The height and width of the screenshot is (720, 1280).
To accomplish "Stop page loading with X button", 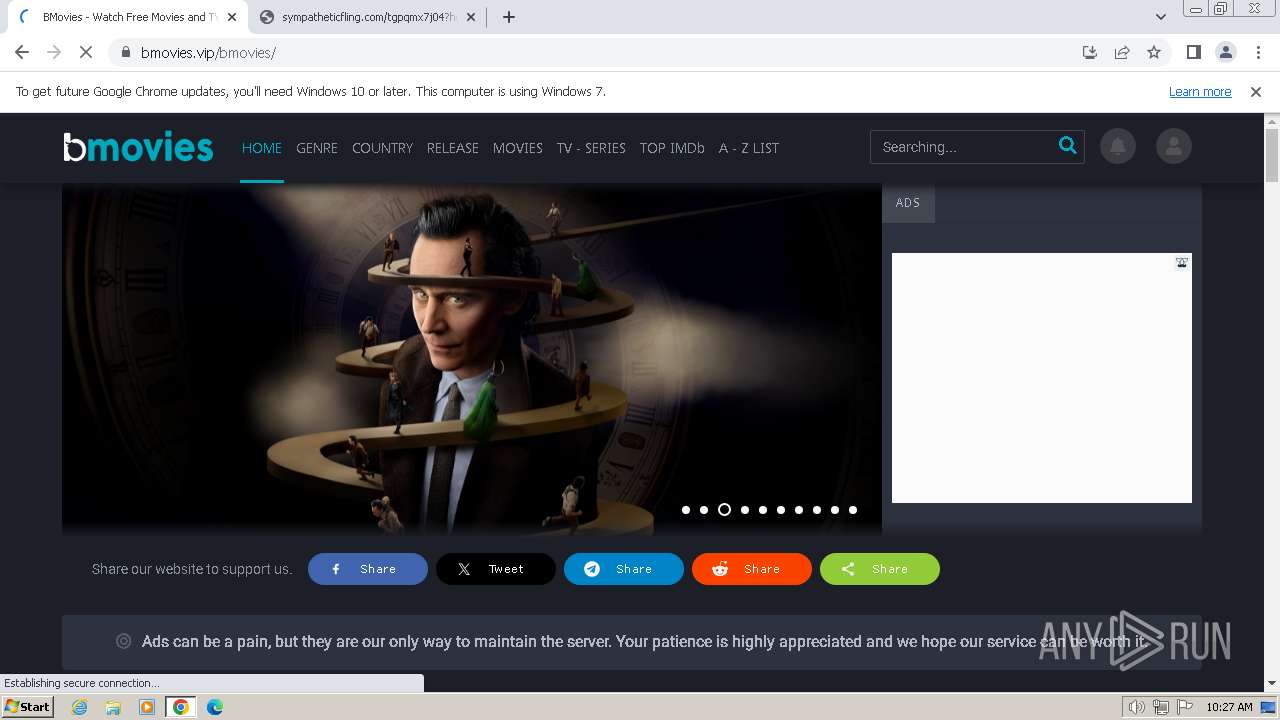I will coord(86,52).
